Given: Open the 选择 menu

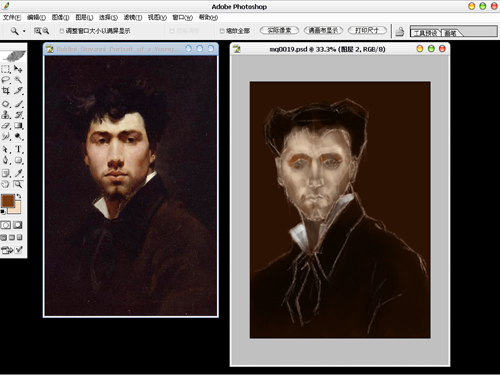Looking at the screenshot, I should tap(108, 17).
